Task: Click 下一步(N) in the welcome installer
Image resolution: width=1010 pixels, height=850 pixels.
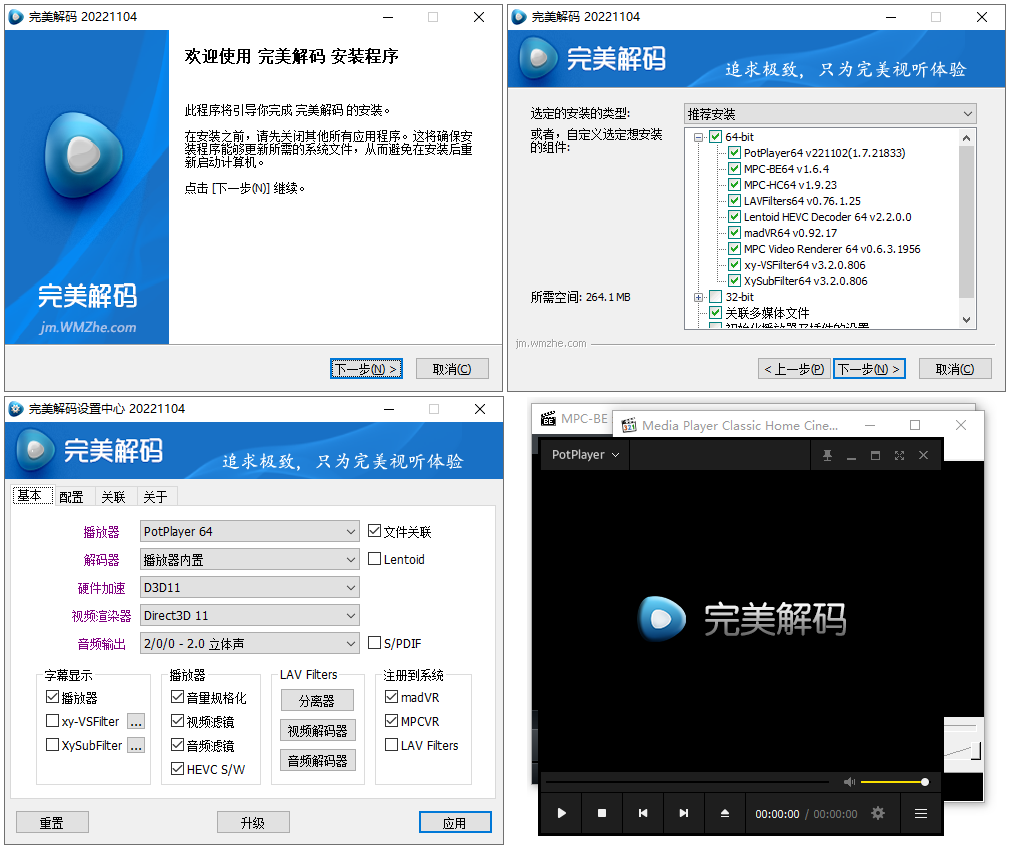Action: [366, 368]
